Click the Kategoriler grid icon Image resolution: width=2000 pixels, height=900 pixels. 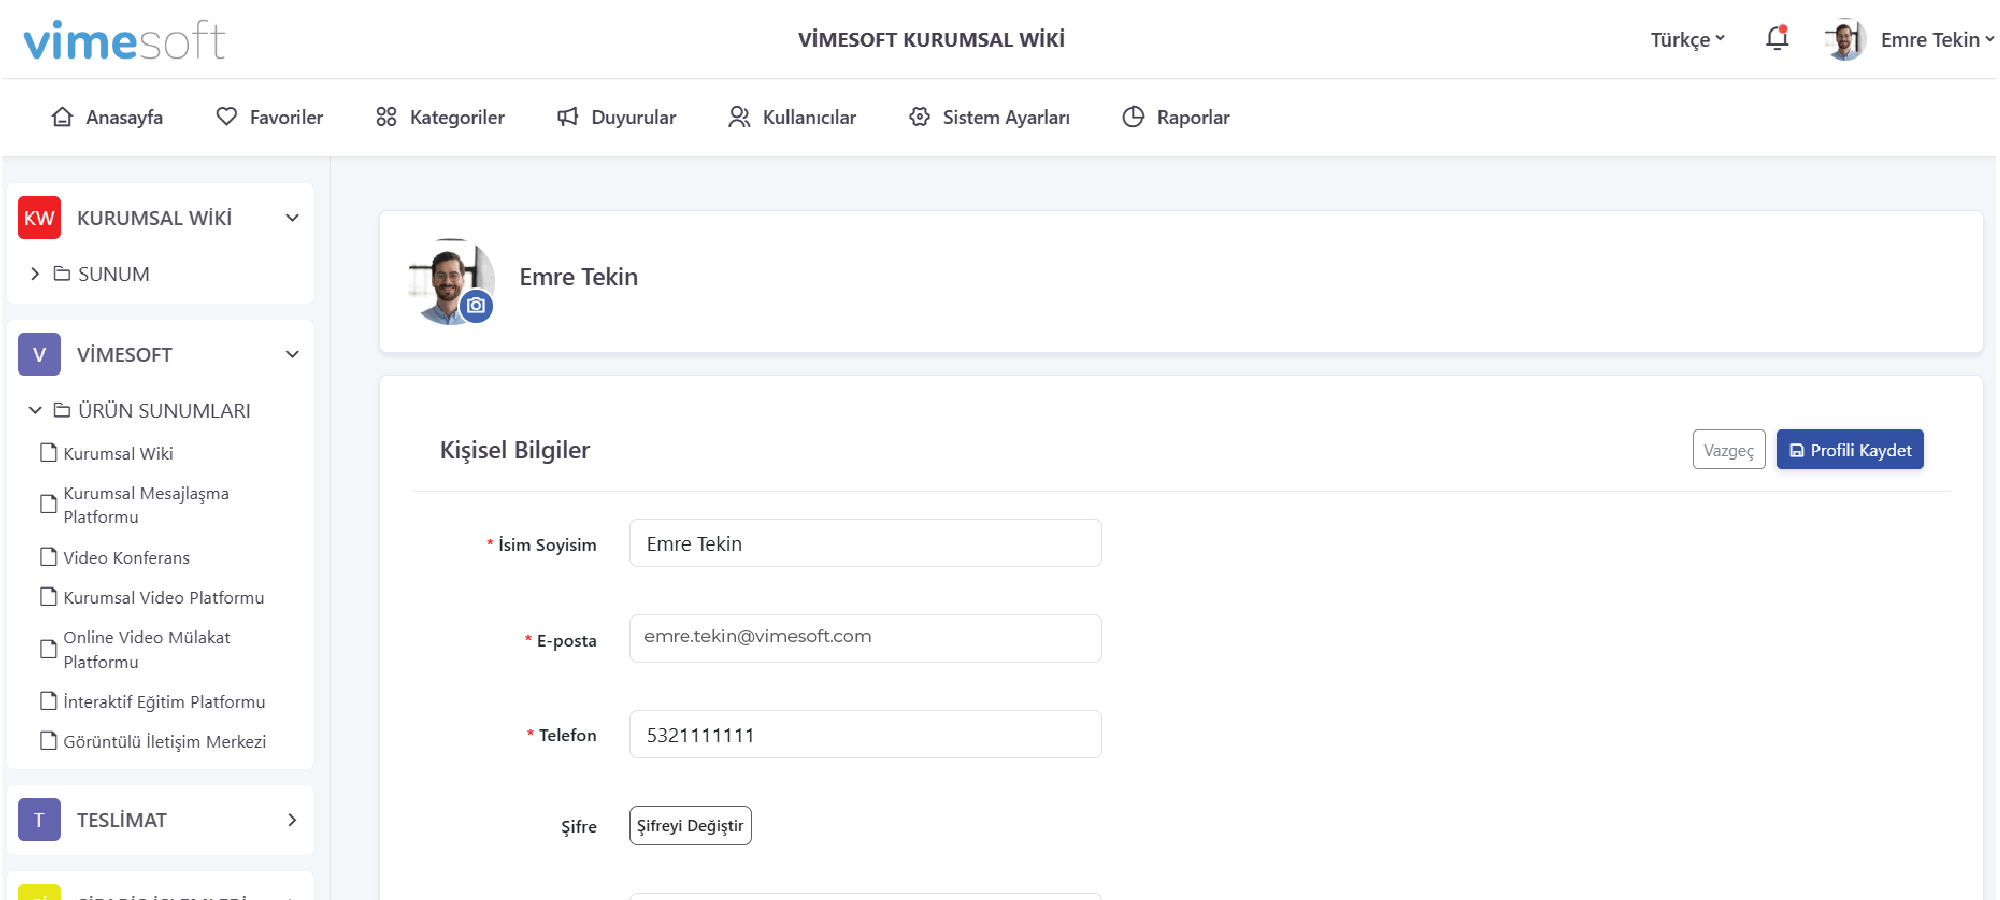click(386, 117)
